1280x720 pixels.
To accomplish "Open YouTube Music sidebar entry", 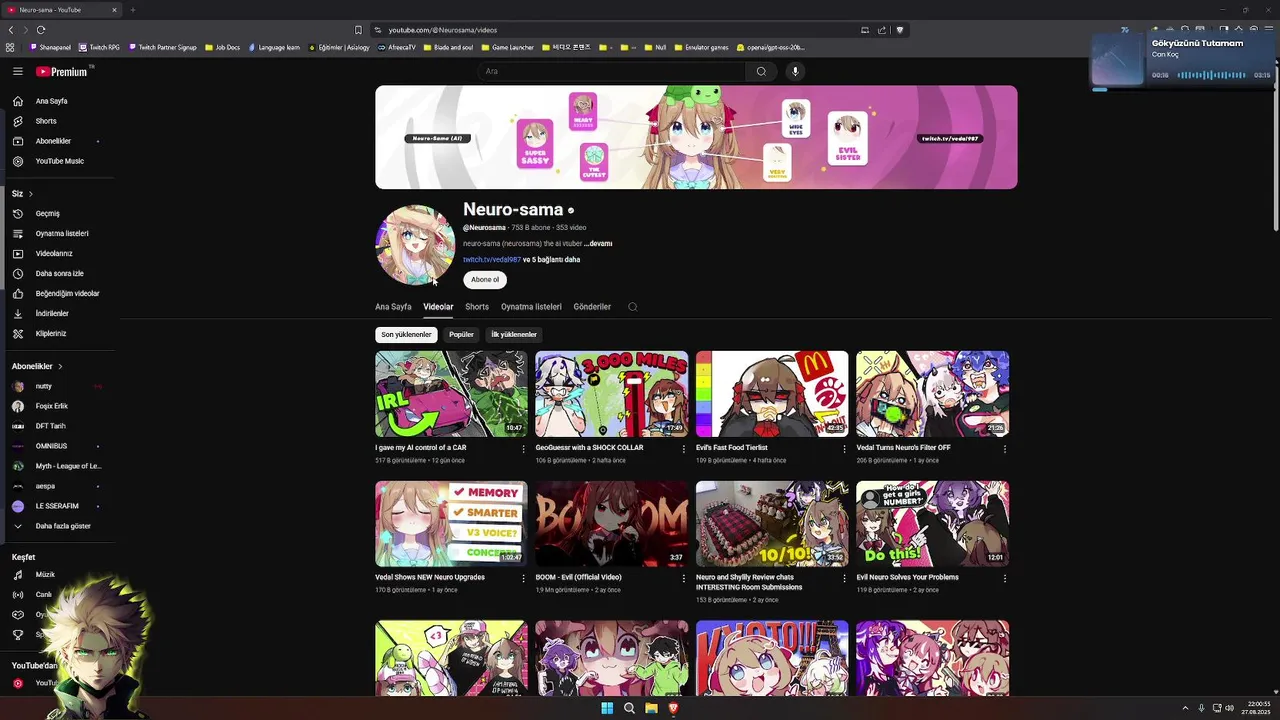I will (x=59, y=161).
